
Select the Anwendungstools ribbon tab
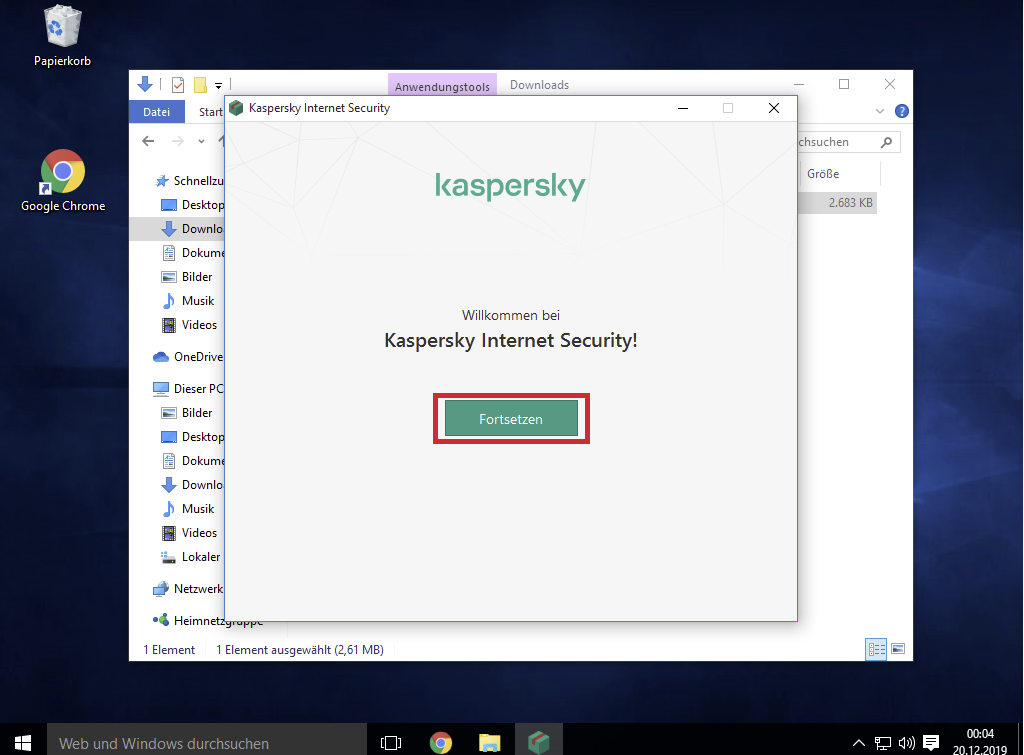pyautogui.click(x=442, y=86)
